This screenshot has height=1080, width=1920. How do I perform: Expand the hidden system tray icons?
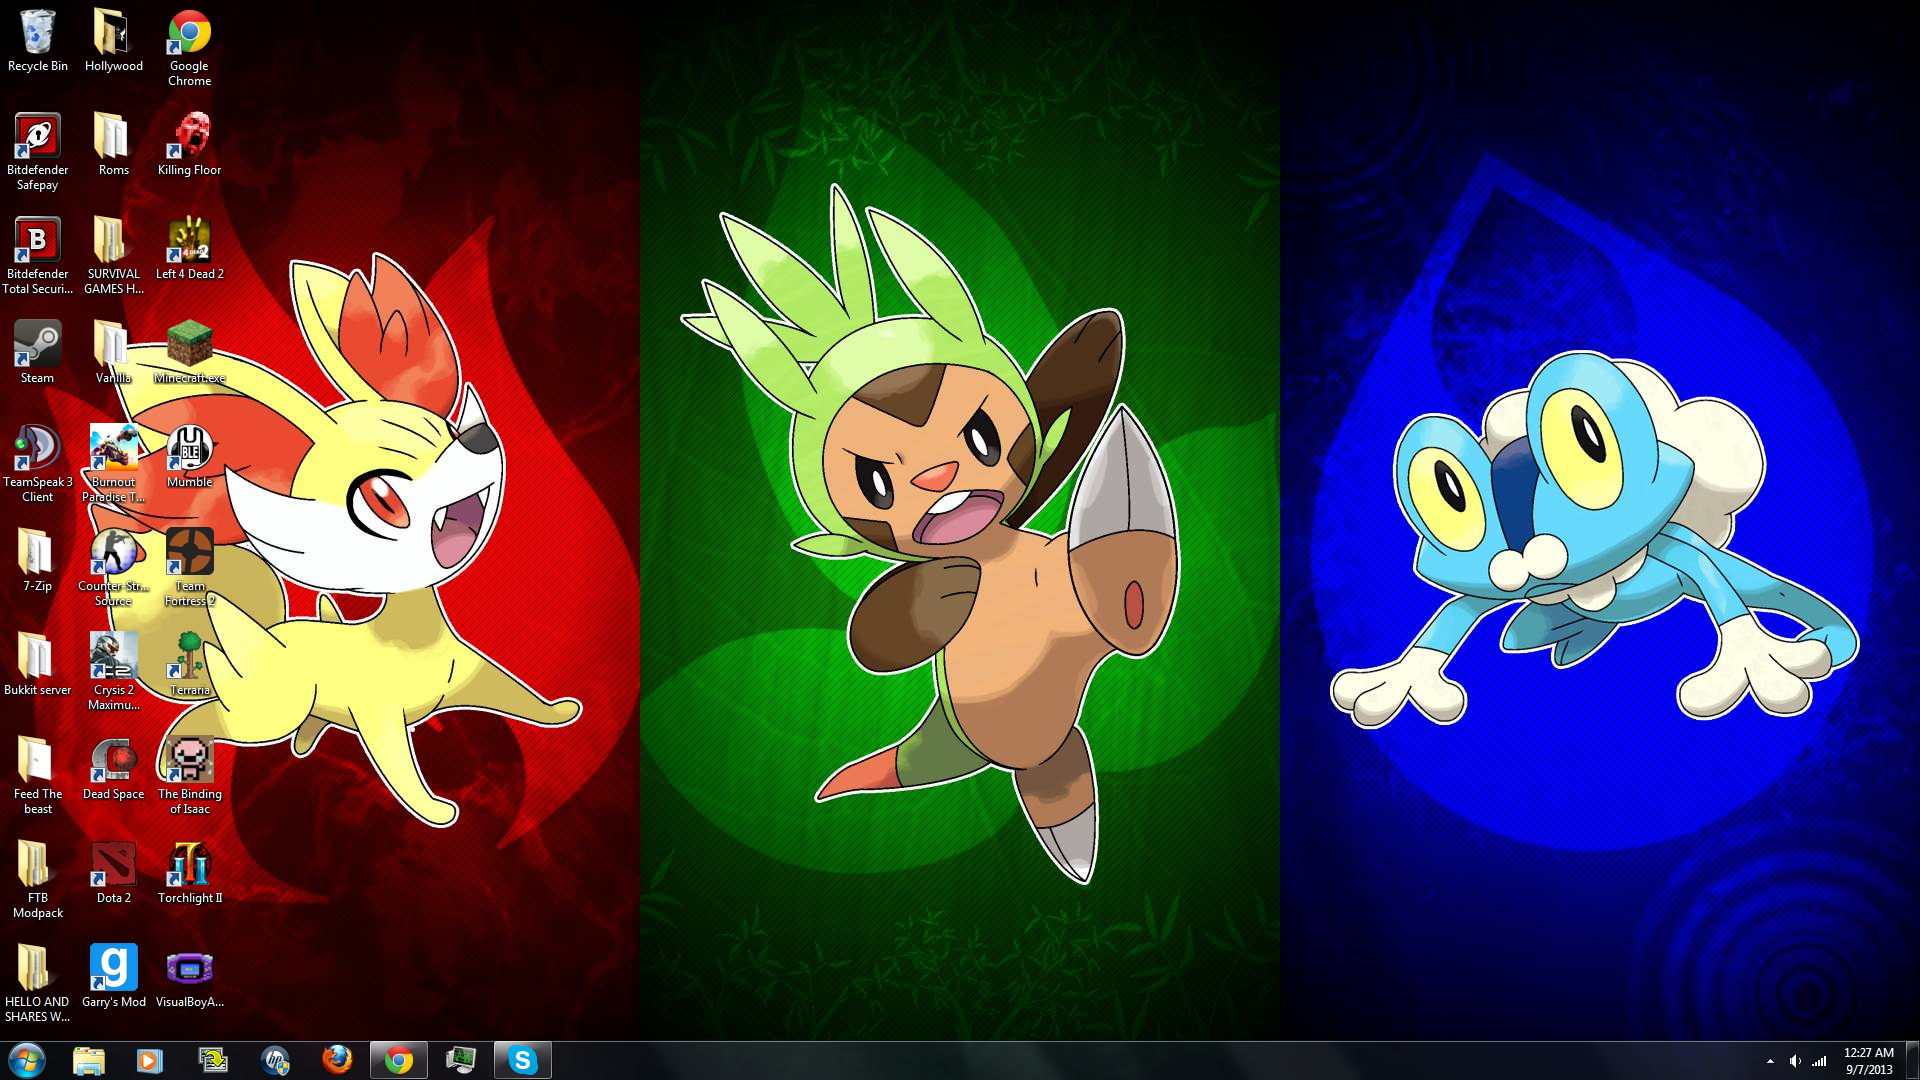point(1770,1061)
